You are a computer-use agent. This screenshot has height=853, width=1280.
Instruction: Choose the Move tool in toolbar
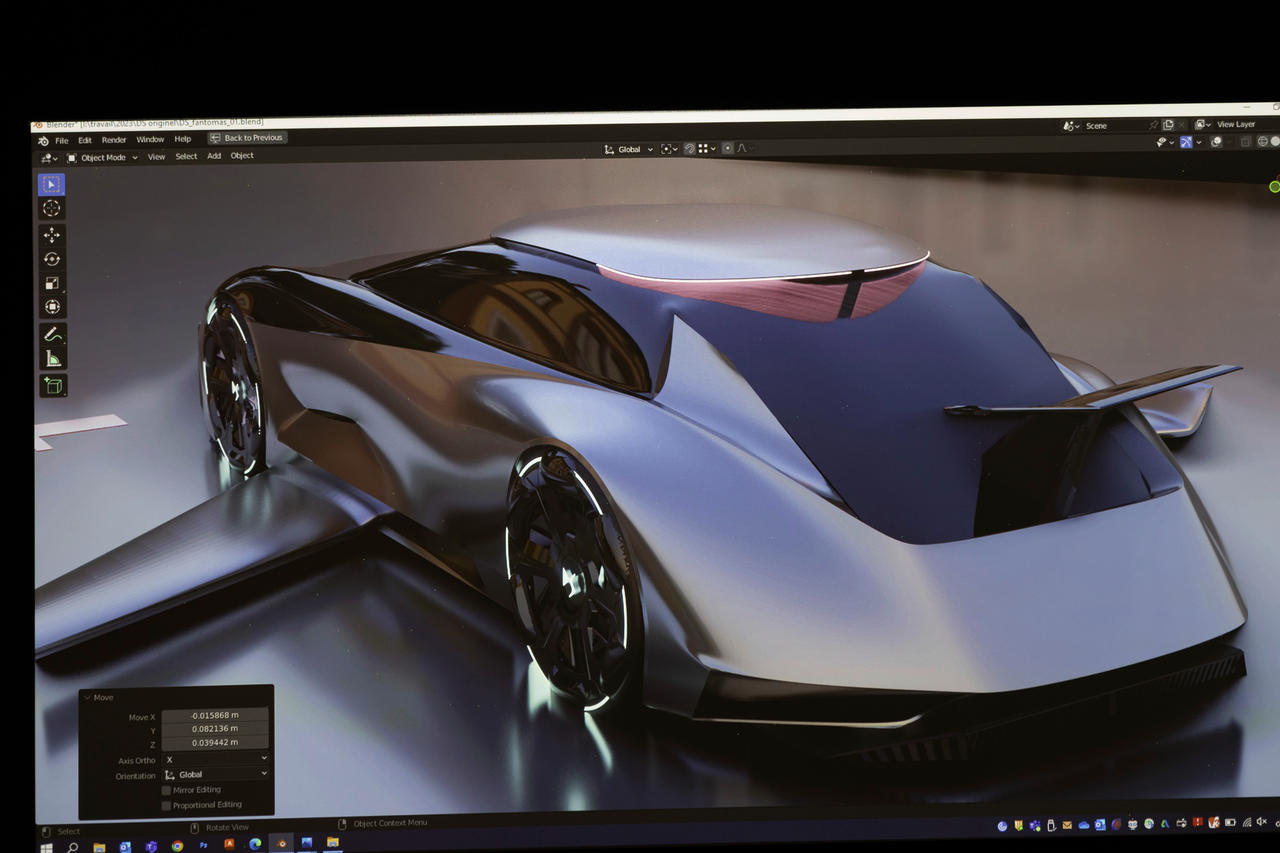point(52,235)
